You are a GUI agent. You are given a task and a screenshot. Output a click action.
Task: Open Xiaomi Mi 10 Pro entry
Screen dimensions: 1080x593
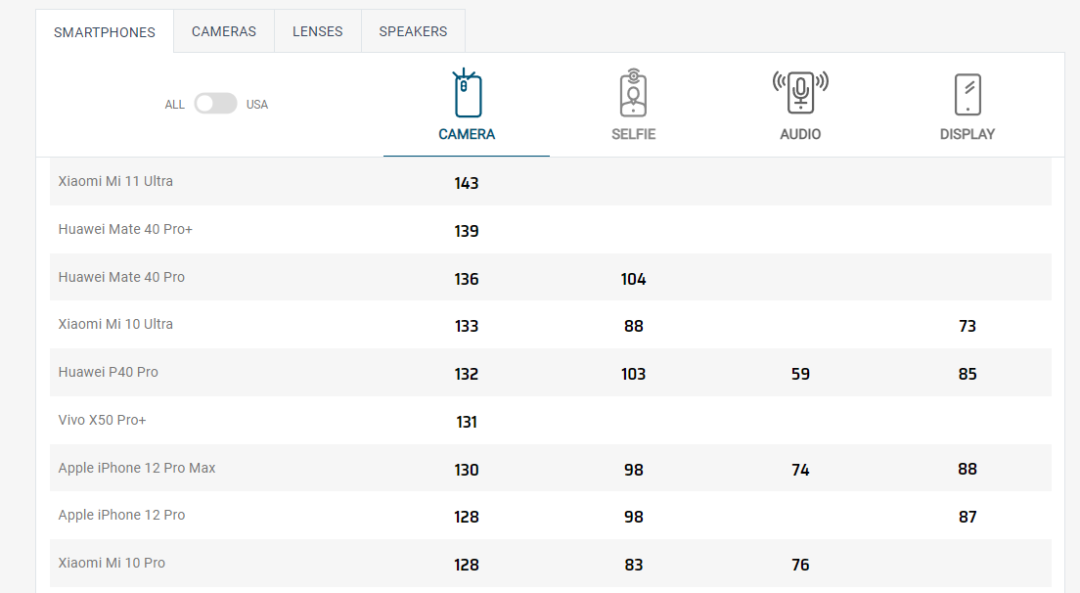click(x=112, y=563)
